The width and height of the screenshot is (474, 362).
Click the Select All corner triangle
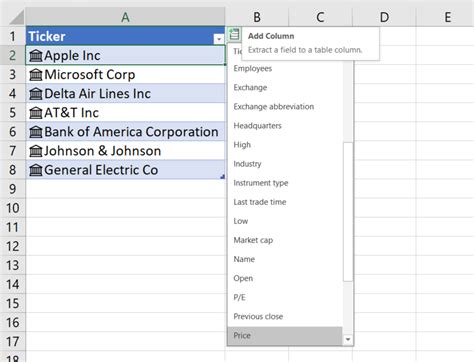(16, 17)
